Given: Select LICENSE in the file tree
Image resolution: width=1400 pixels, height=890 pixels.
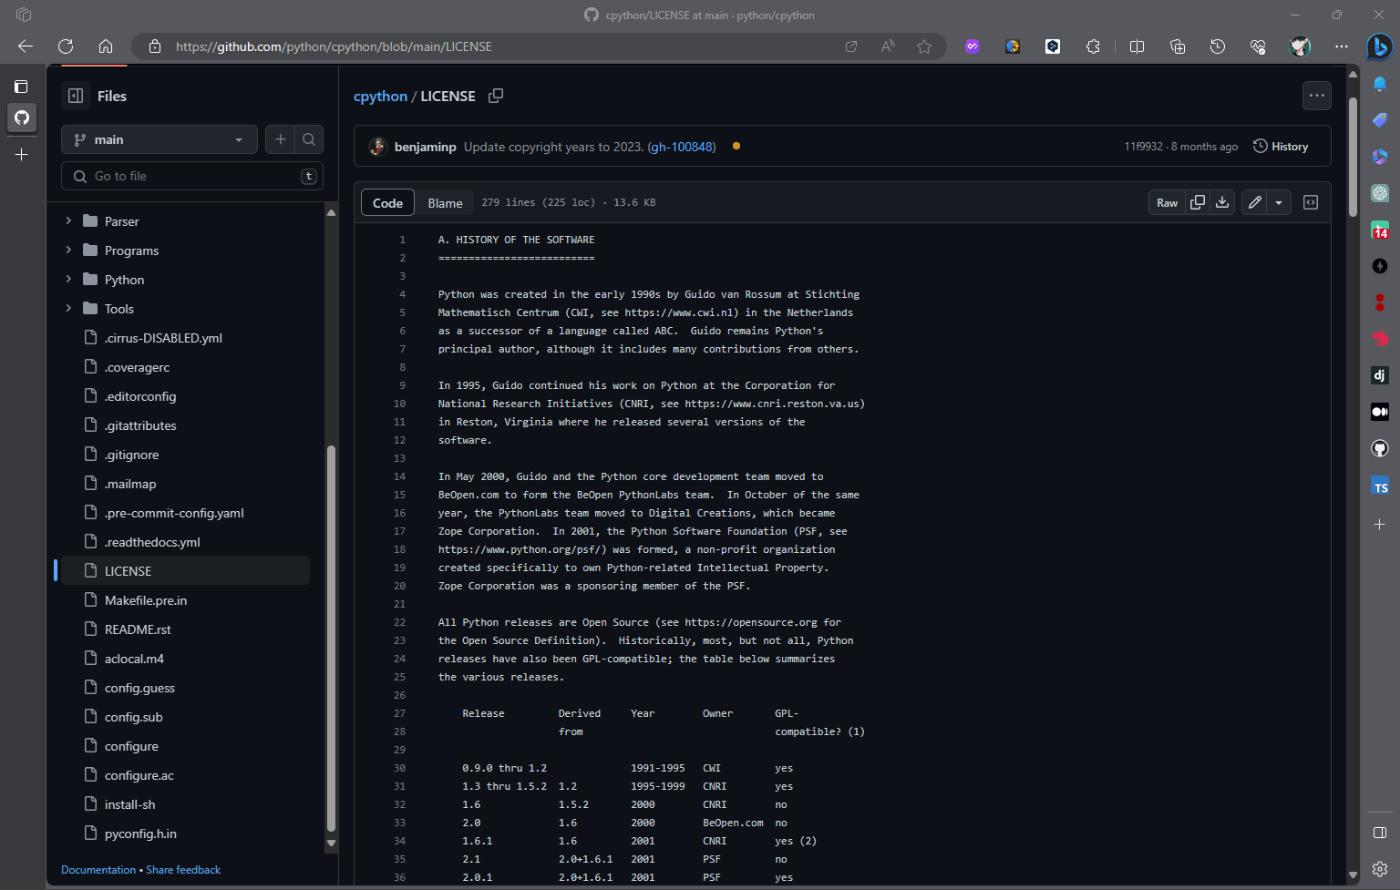Looking at the screenshot, I should tap(186, 571).
